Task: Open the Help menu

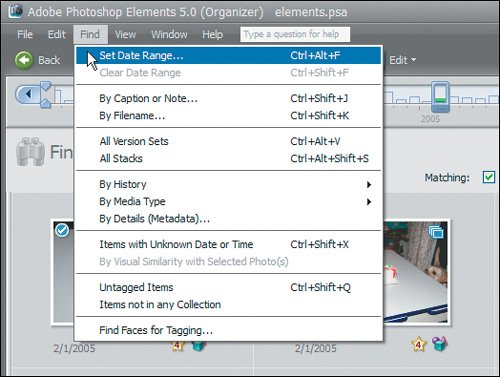Action: pyautogui.click(x=212, y=34)
